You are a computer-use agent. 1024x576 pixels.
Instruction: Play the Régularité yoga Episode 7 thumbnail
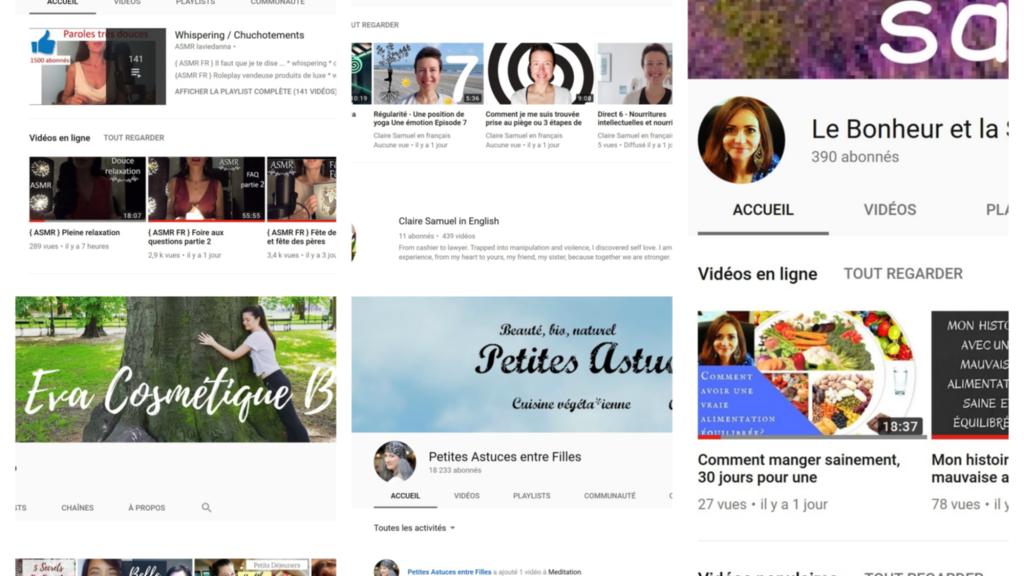[x=428, y=73]
